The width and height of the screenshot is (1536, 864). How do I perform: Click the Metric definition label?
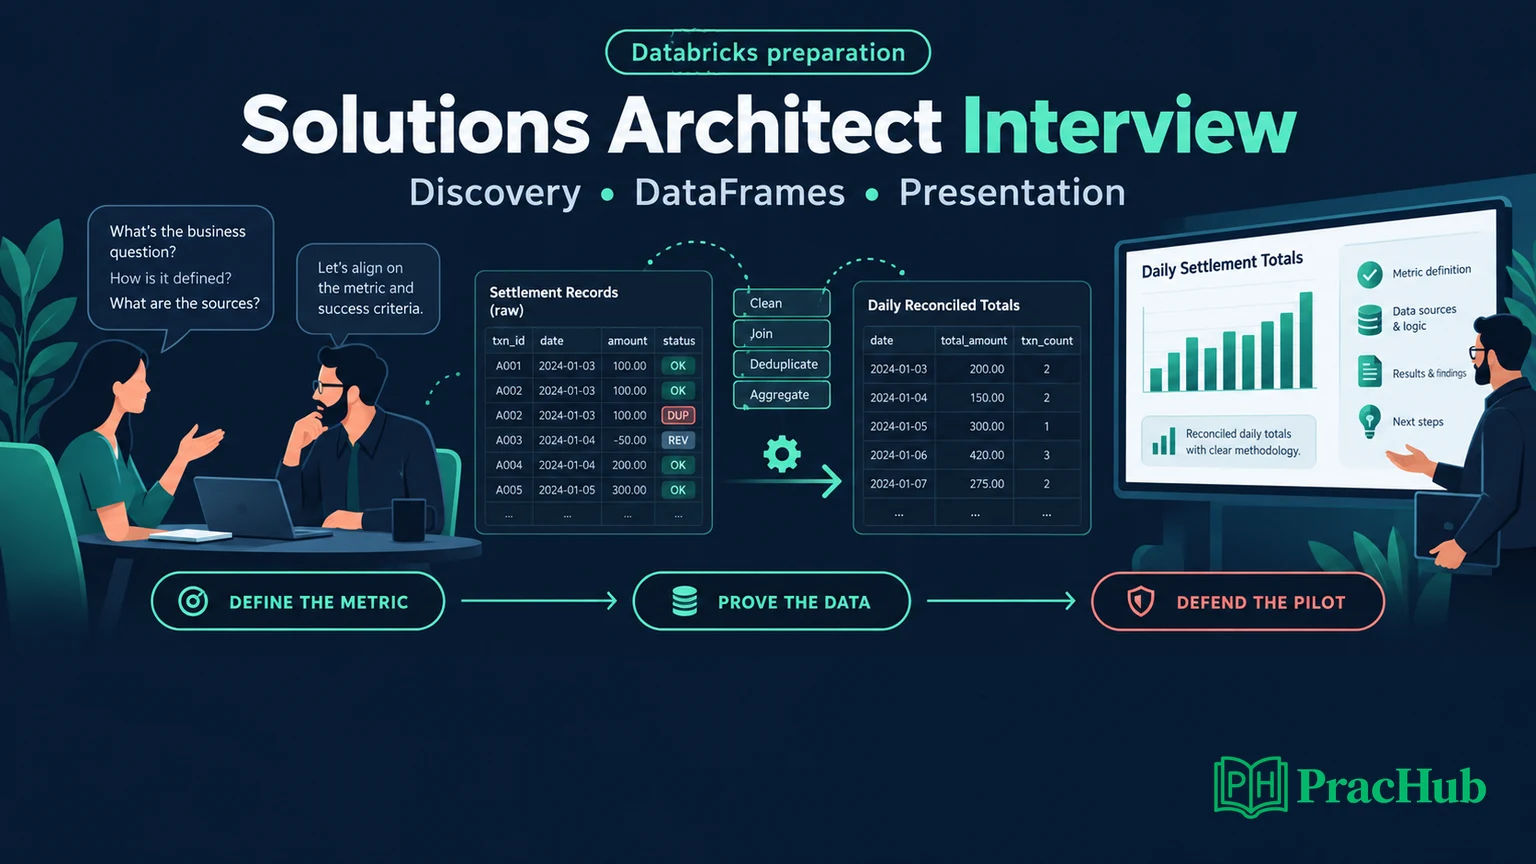pyautogui.click(x=1431, y=271)
